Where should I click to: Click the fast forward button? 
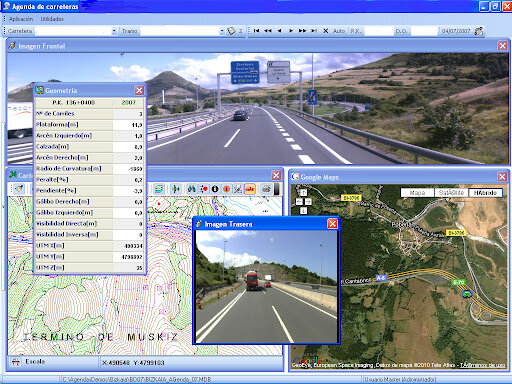coord(302,31)
